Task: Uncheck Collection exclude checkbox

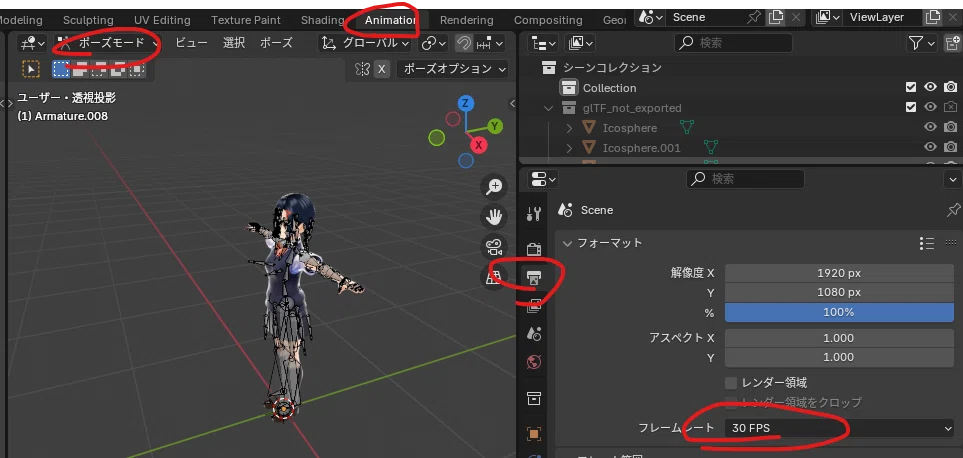Action: pyautogui.click(x=911, y=88)
